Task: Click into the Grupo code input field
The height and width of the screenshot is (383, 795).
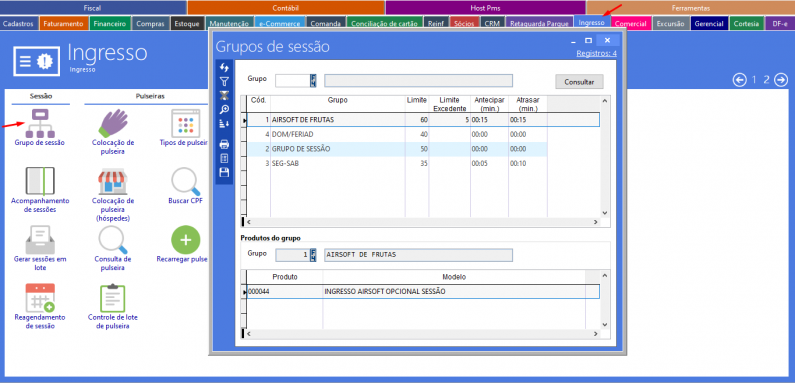Action: pos(293,81)
